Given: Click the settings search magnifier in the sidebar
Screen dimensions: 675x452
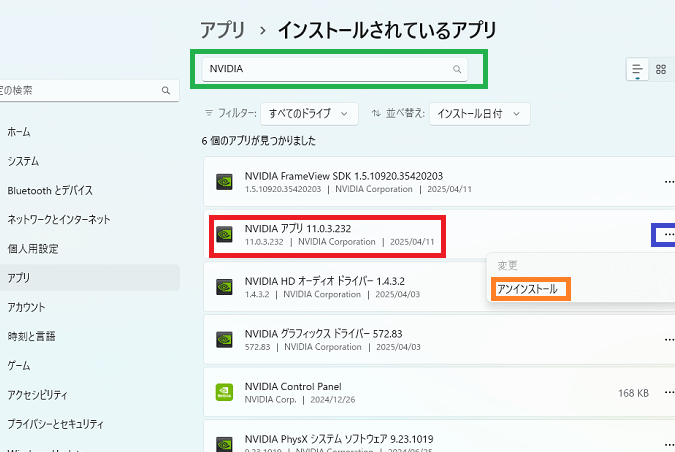Looking at the screenshot, I should tap(166, 91).
